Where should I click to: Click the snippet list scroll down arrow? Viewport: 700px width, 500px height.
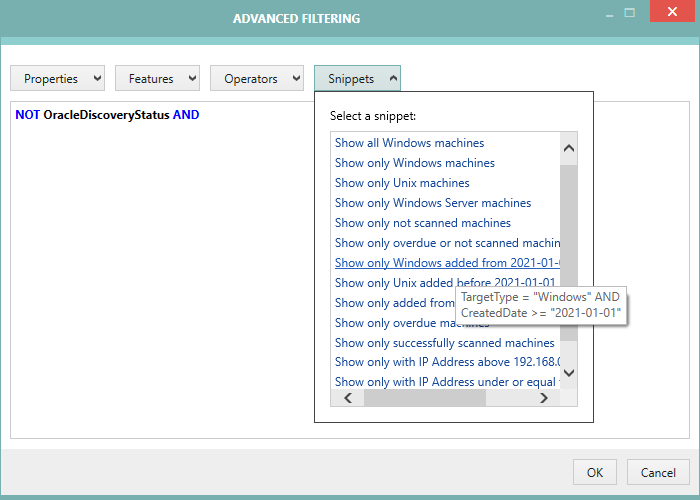[x=569, y=373]
